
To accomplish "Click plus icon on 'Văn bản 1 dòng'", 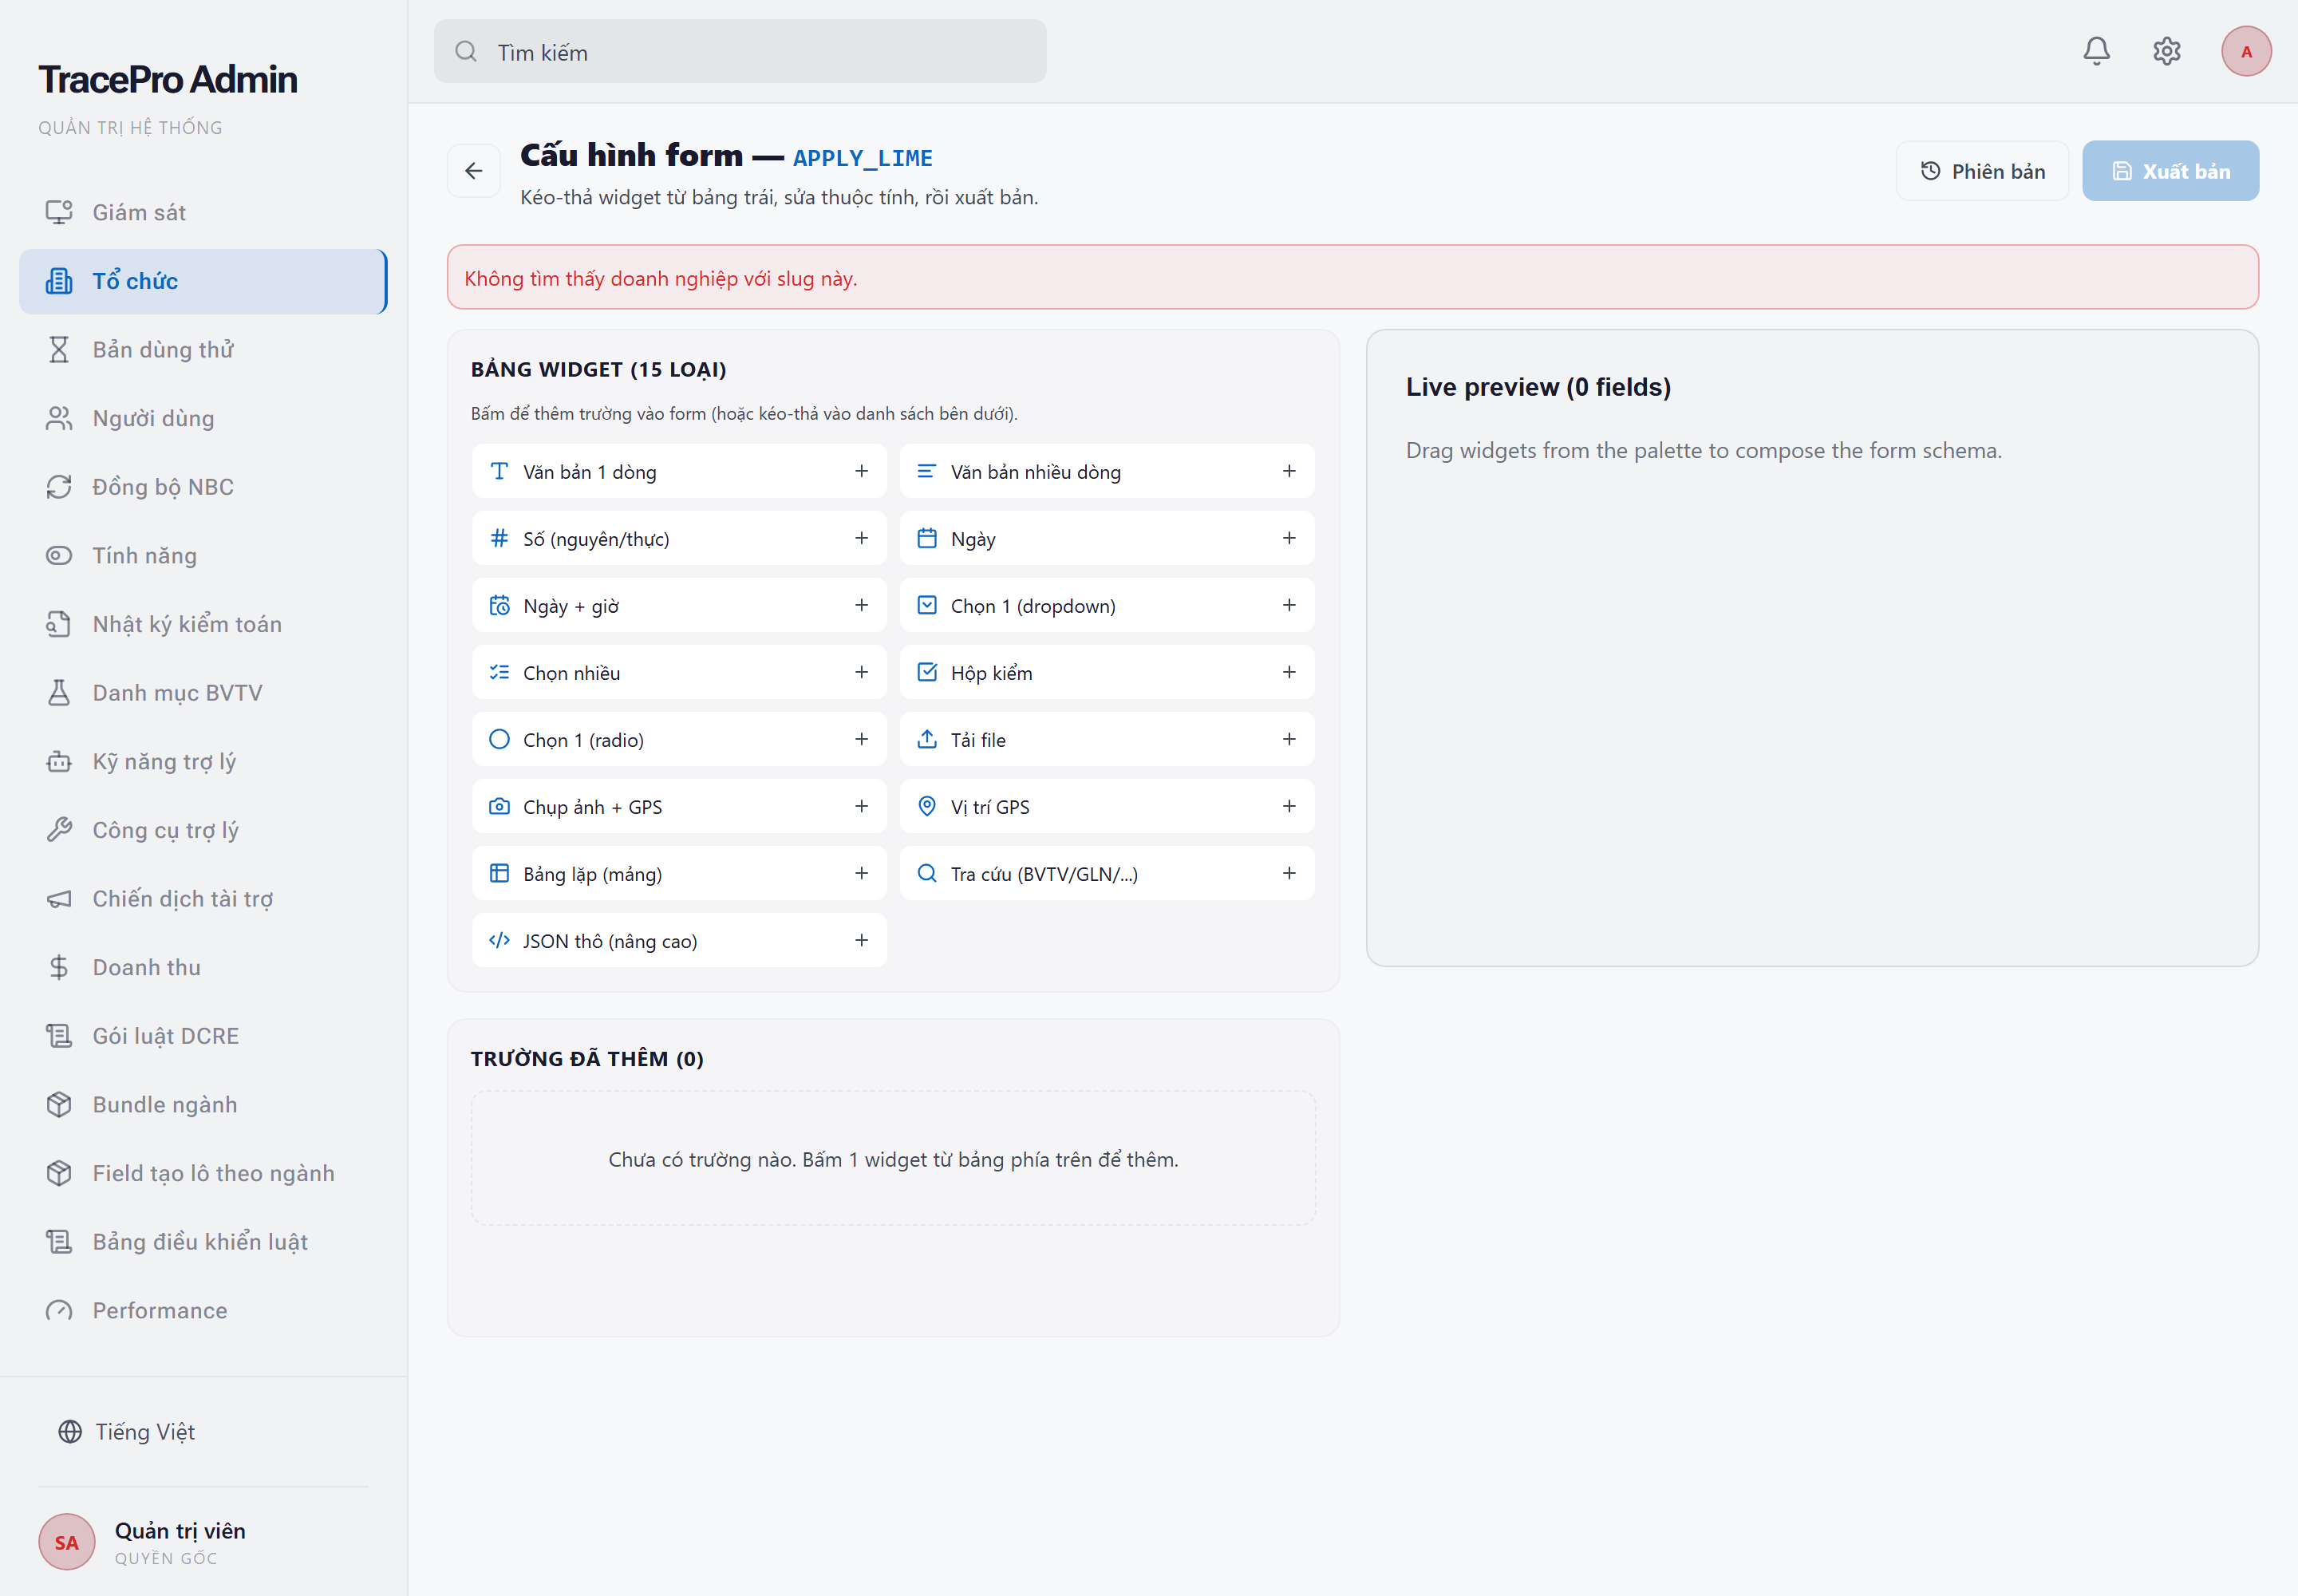I will coord(861,471).
